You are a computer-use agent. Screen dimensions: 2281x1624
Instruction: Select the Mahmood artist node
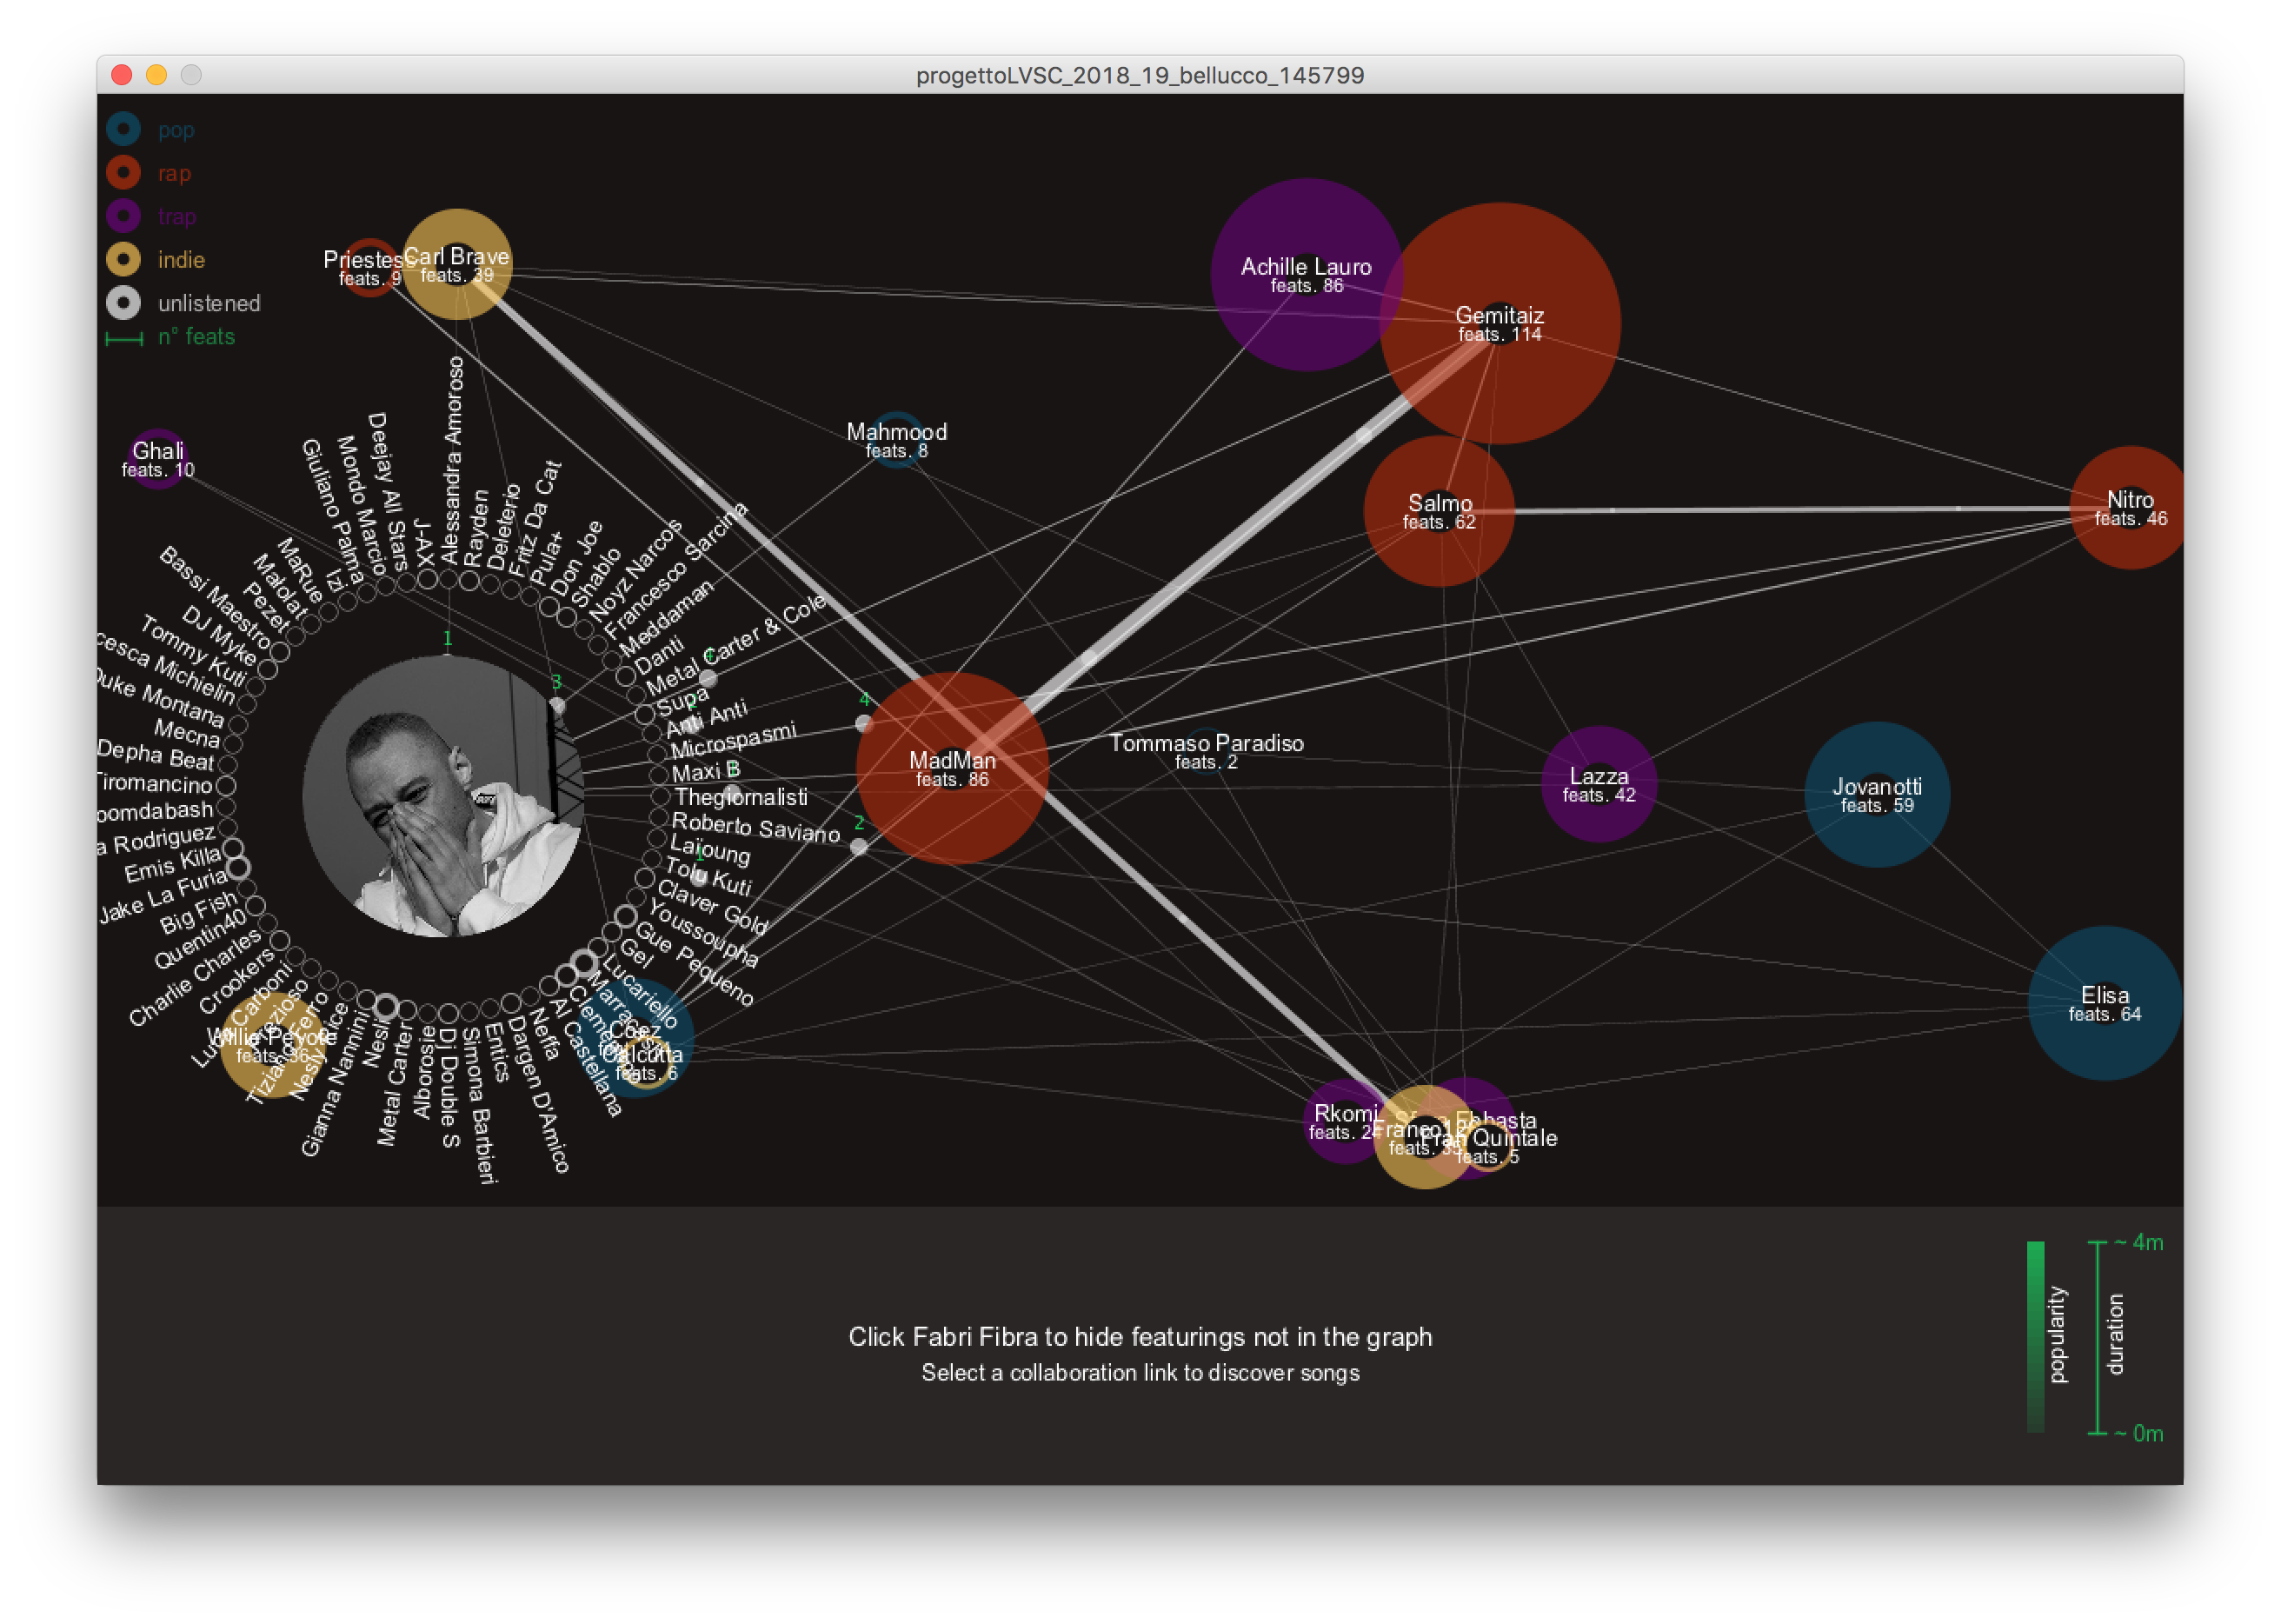point(896,439)
